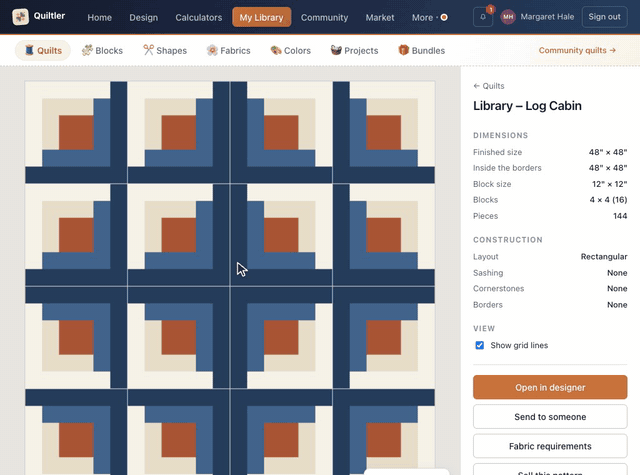Click the Quiltler logo icon

(x=20, y=17)
